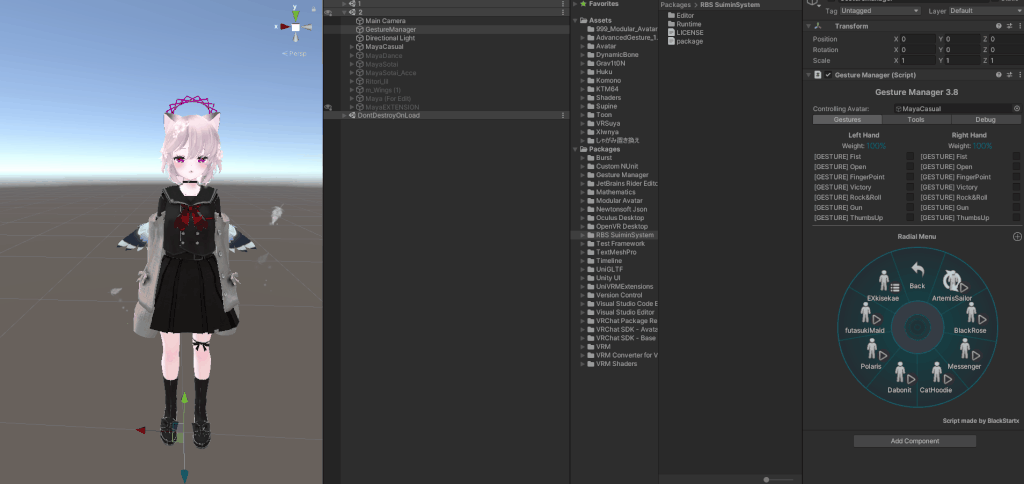Open Gesture Manager script preset icon
This screenshot has width=1024, height=484.
[1009, 75]
